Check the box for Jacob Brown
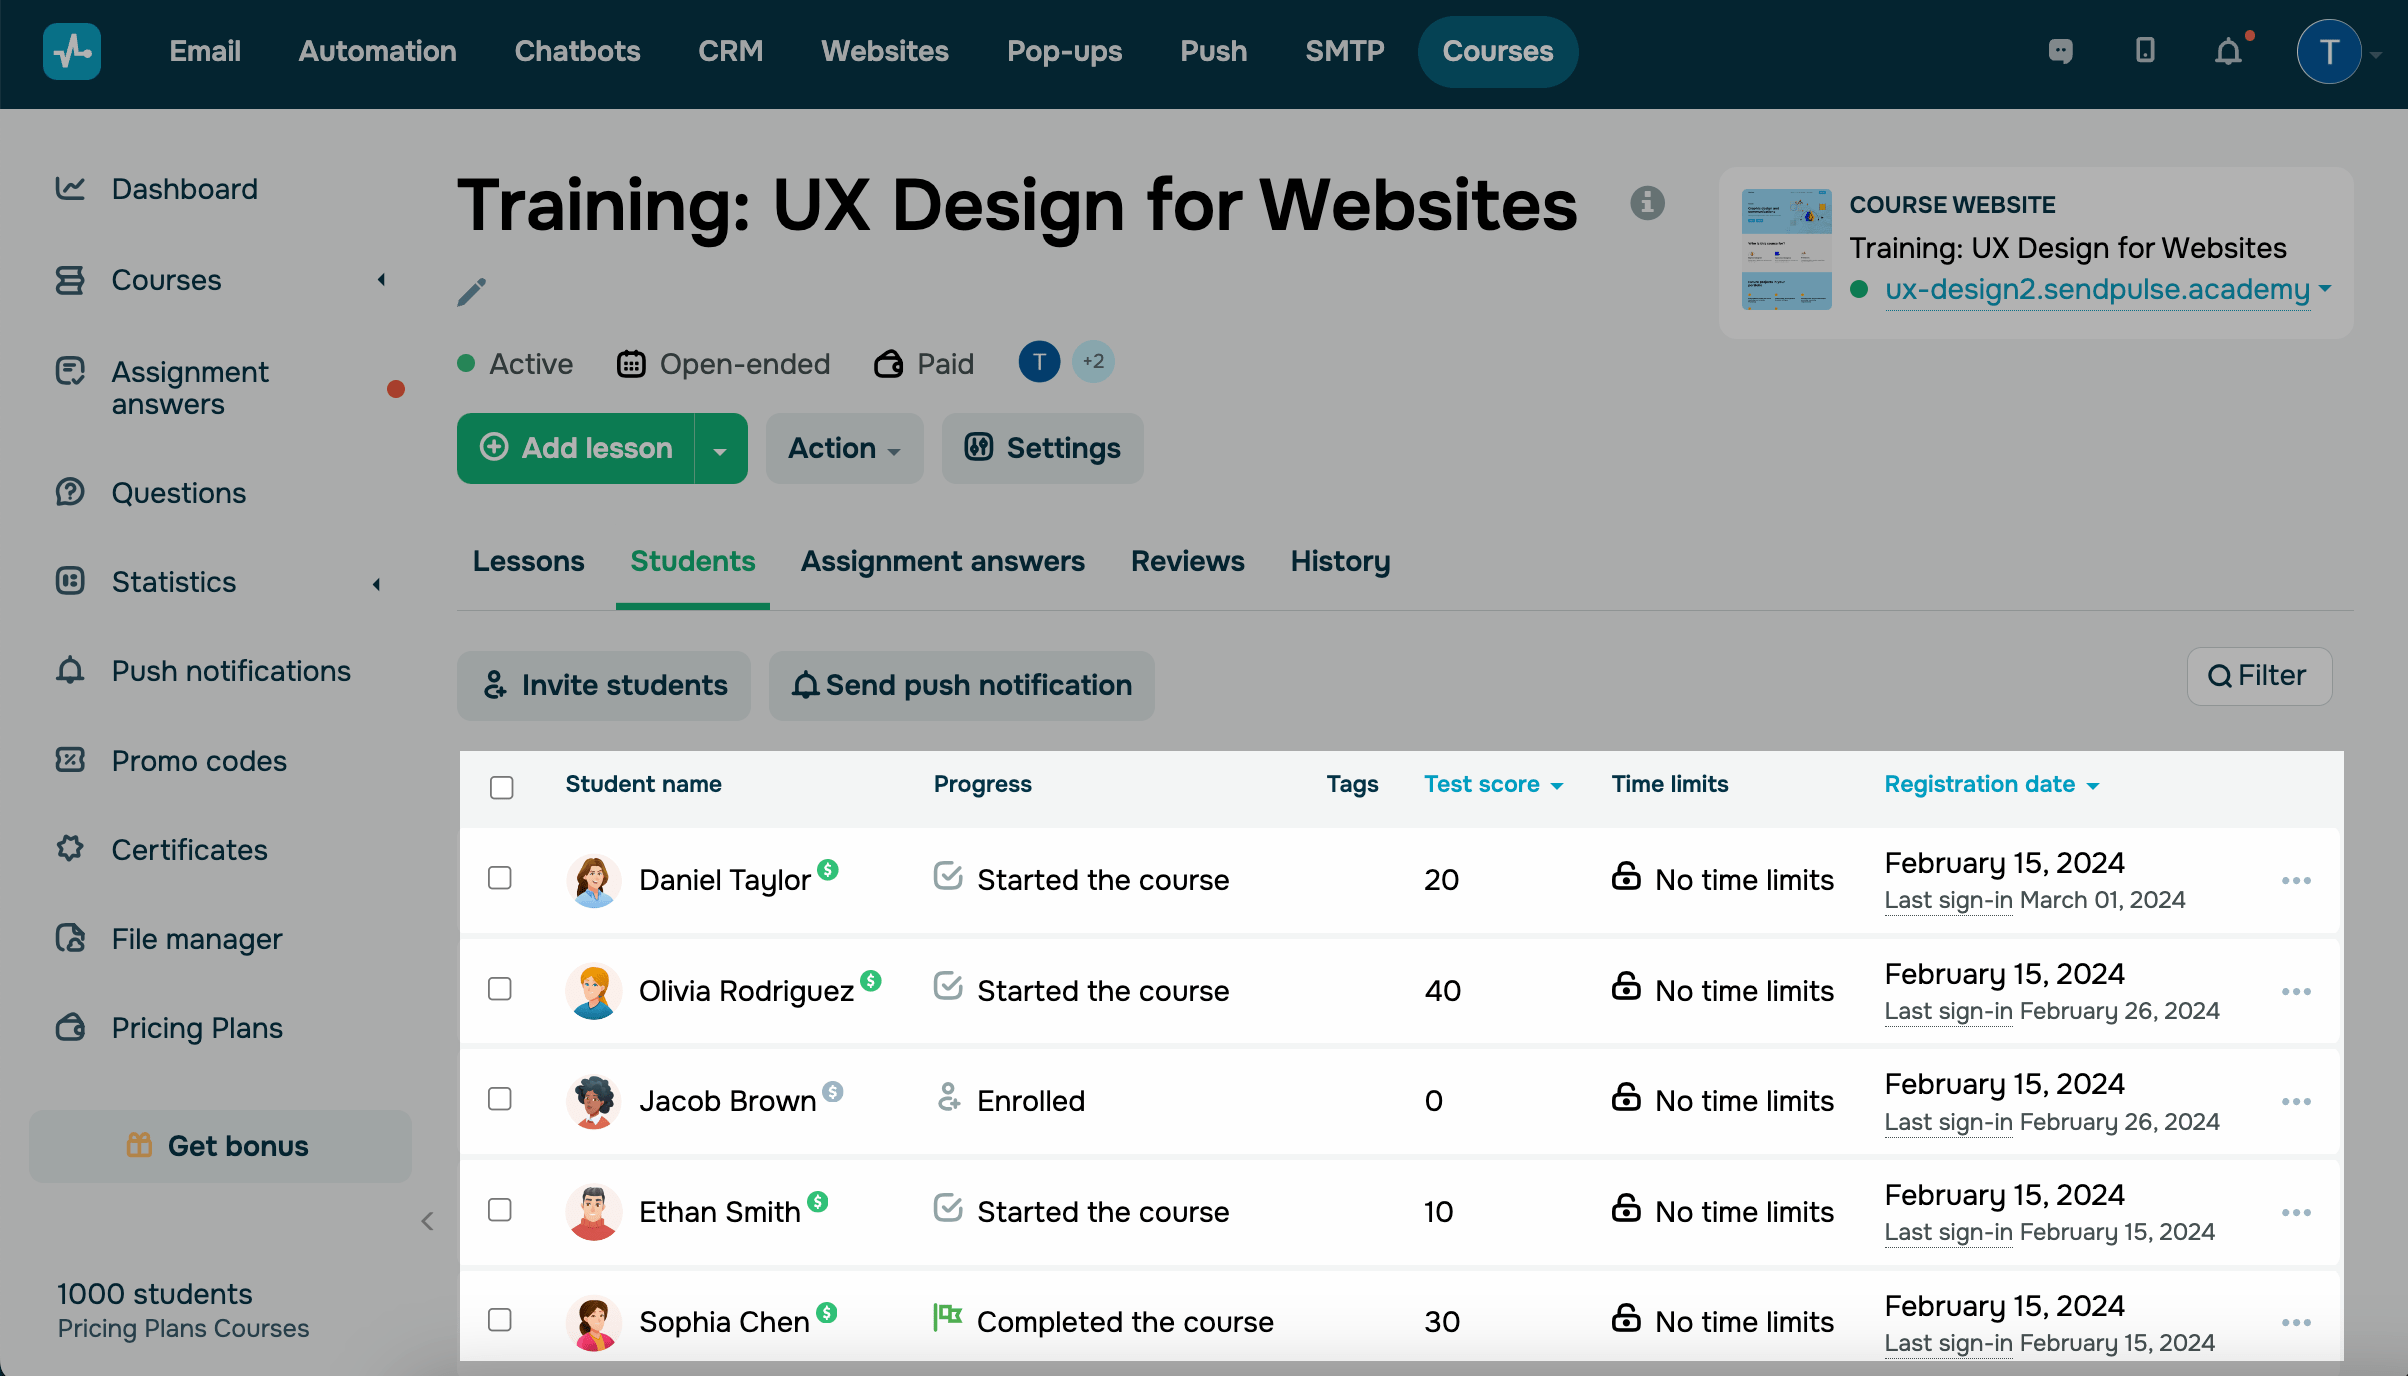 [x=500, y=1099]
